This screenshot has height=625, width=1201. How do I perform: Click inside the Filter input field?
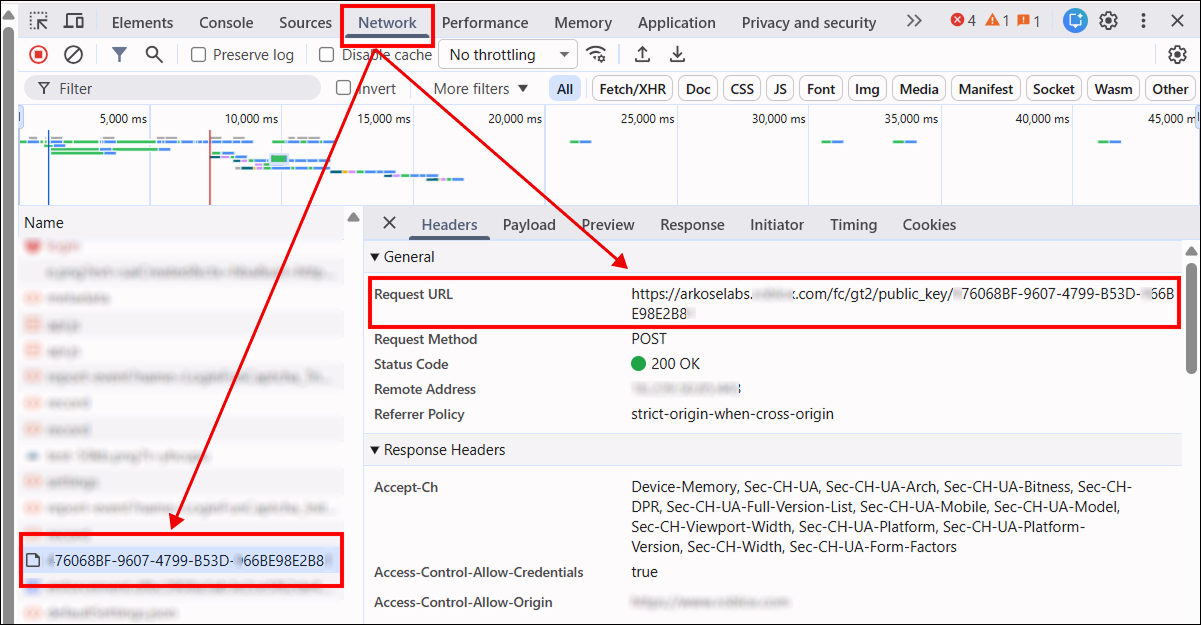[x=170, y=88]
